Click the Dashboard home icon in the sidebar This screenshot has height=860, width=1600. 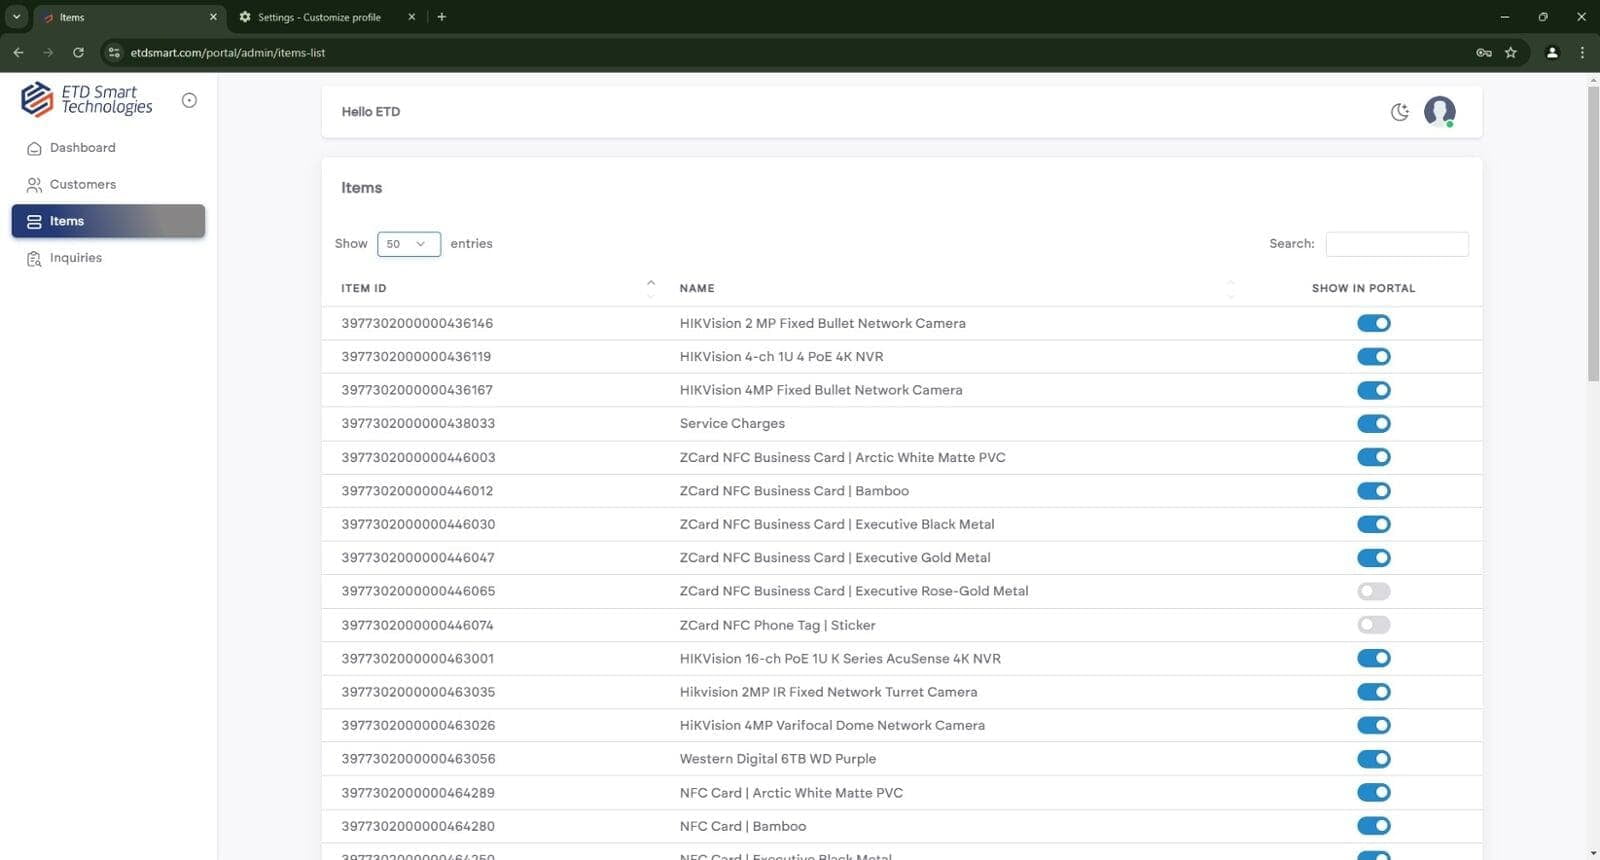34,148
